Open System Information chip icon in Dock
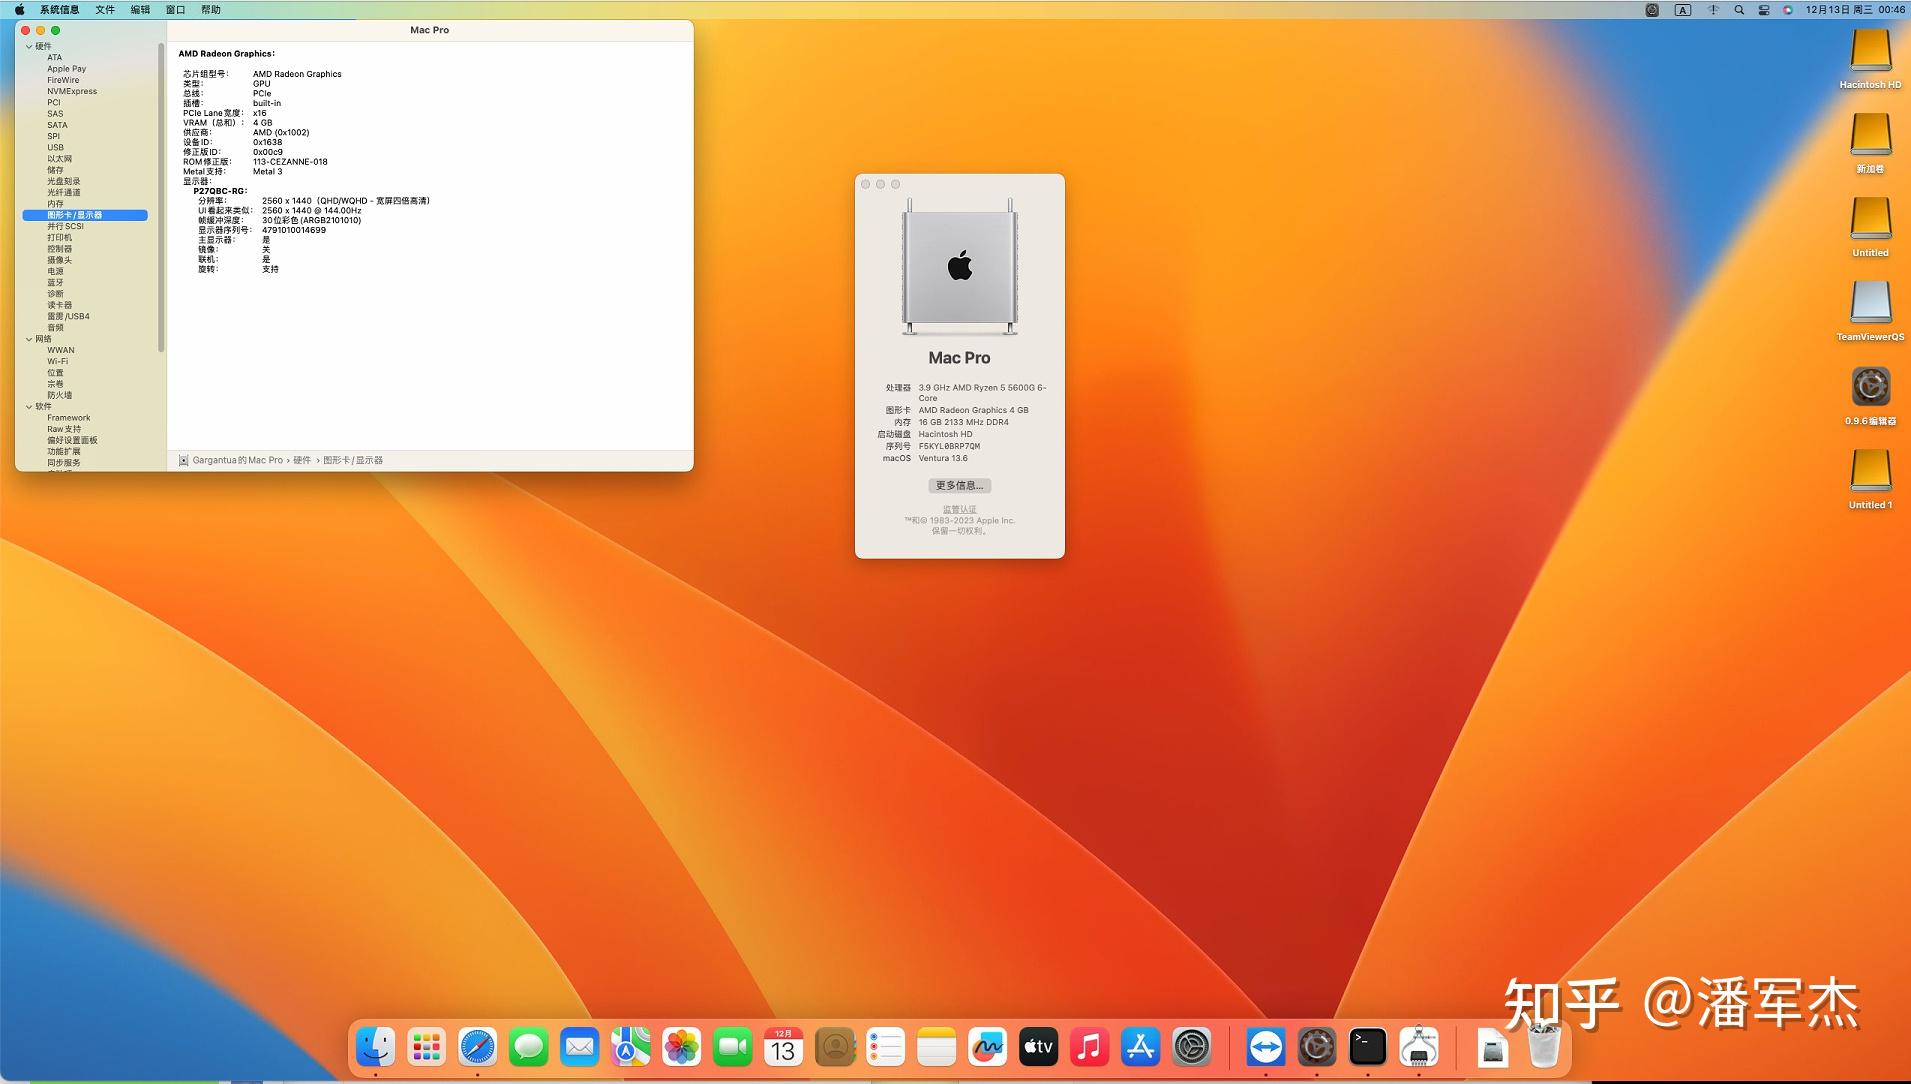The width and height of the screenshot is (1911, 1084). (x=1419, y=1047)
